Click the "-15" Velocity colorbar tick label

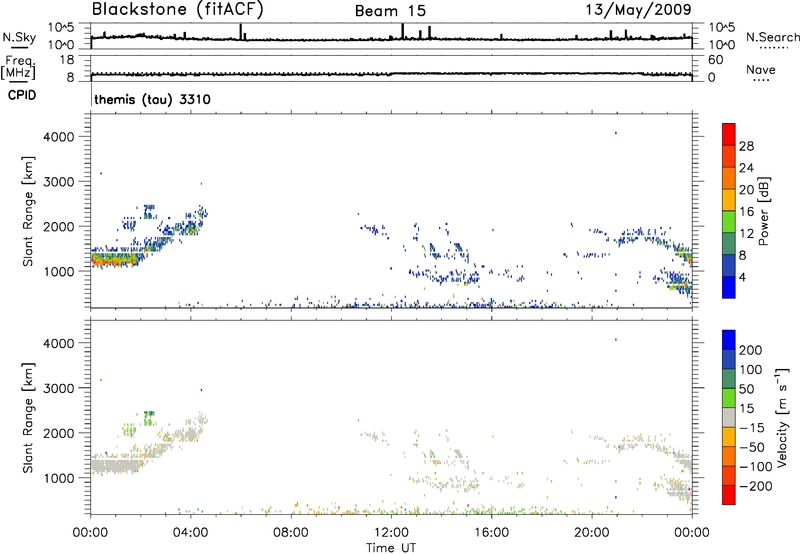pyautogui.click(x=753, y=428)
